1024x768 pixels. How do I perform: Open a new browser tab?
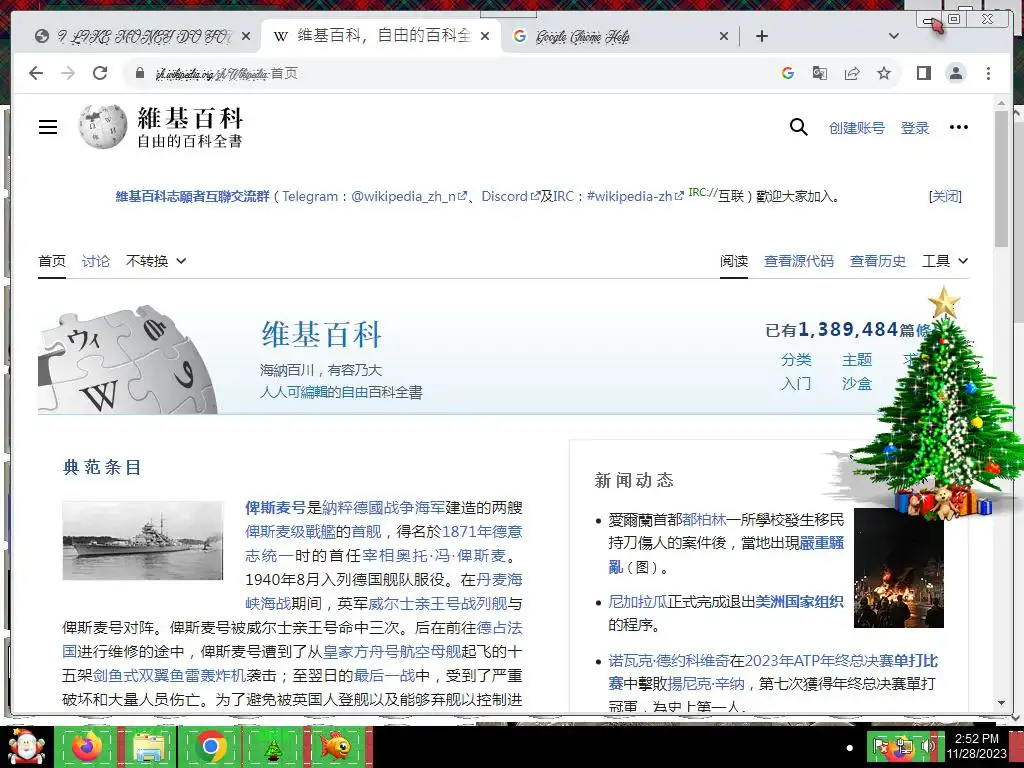click(x=761, y=37)
